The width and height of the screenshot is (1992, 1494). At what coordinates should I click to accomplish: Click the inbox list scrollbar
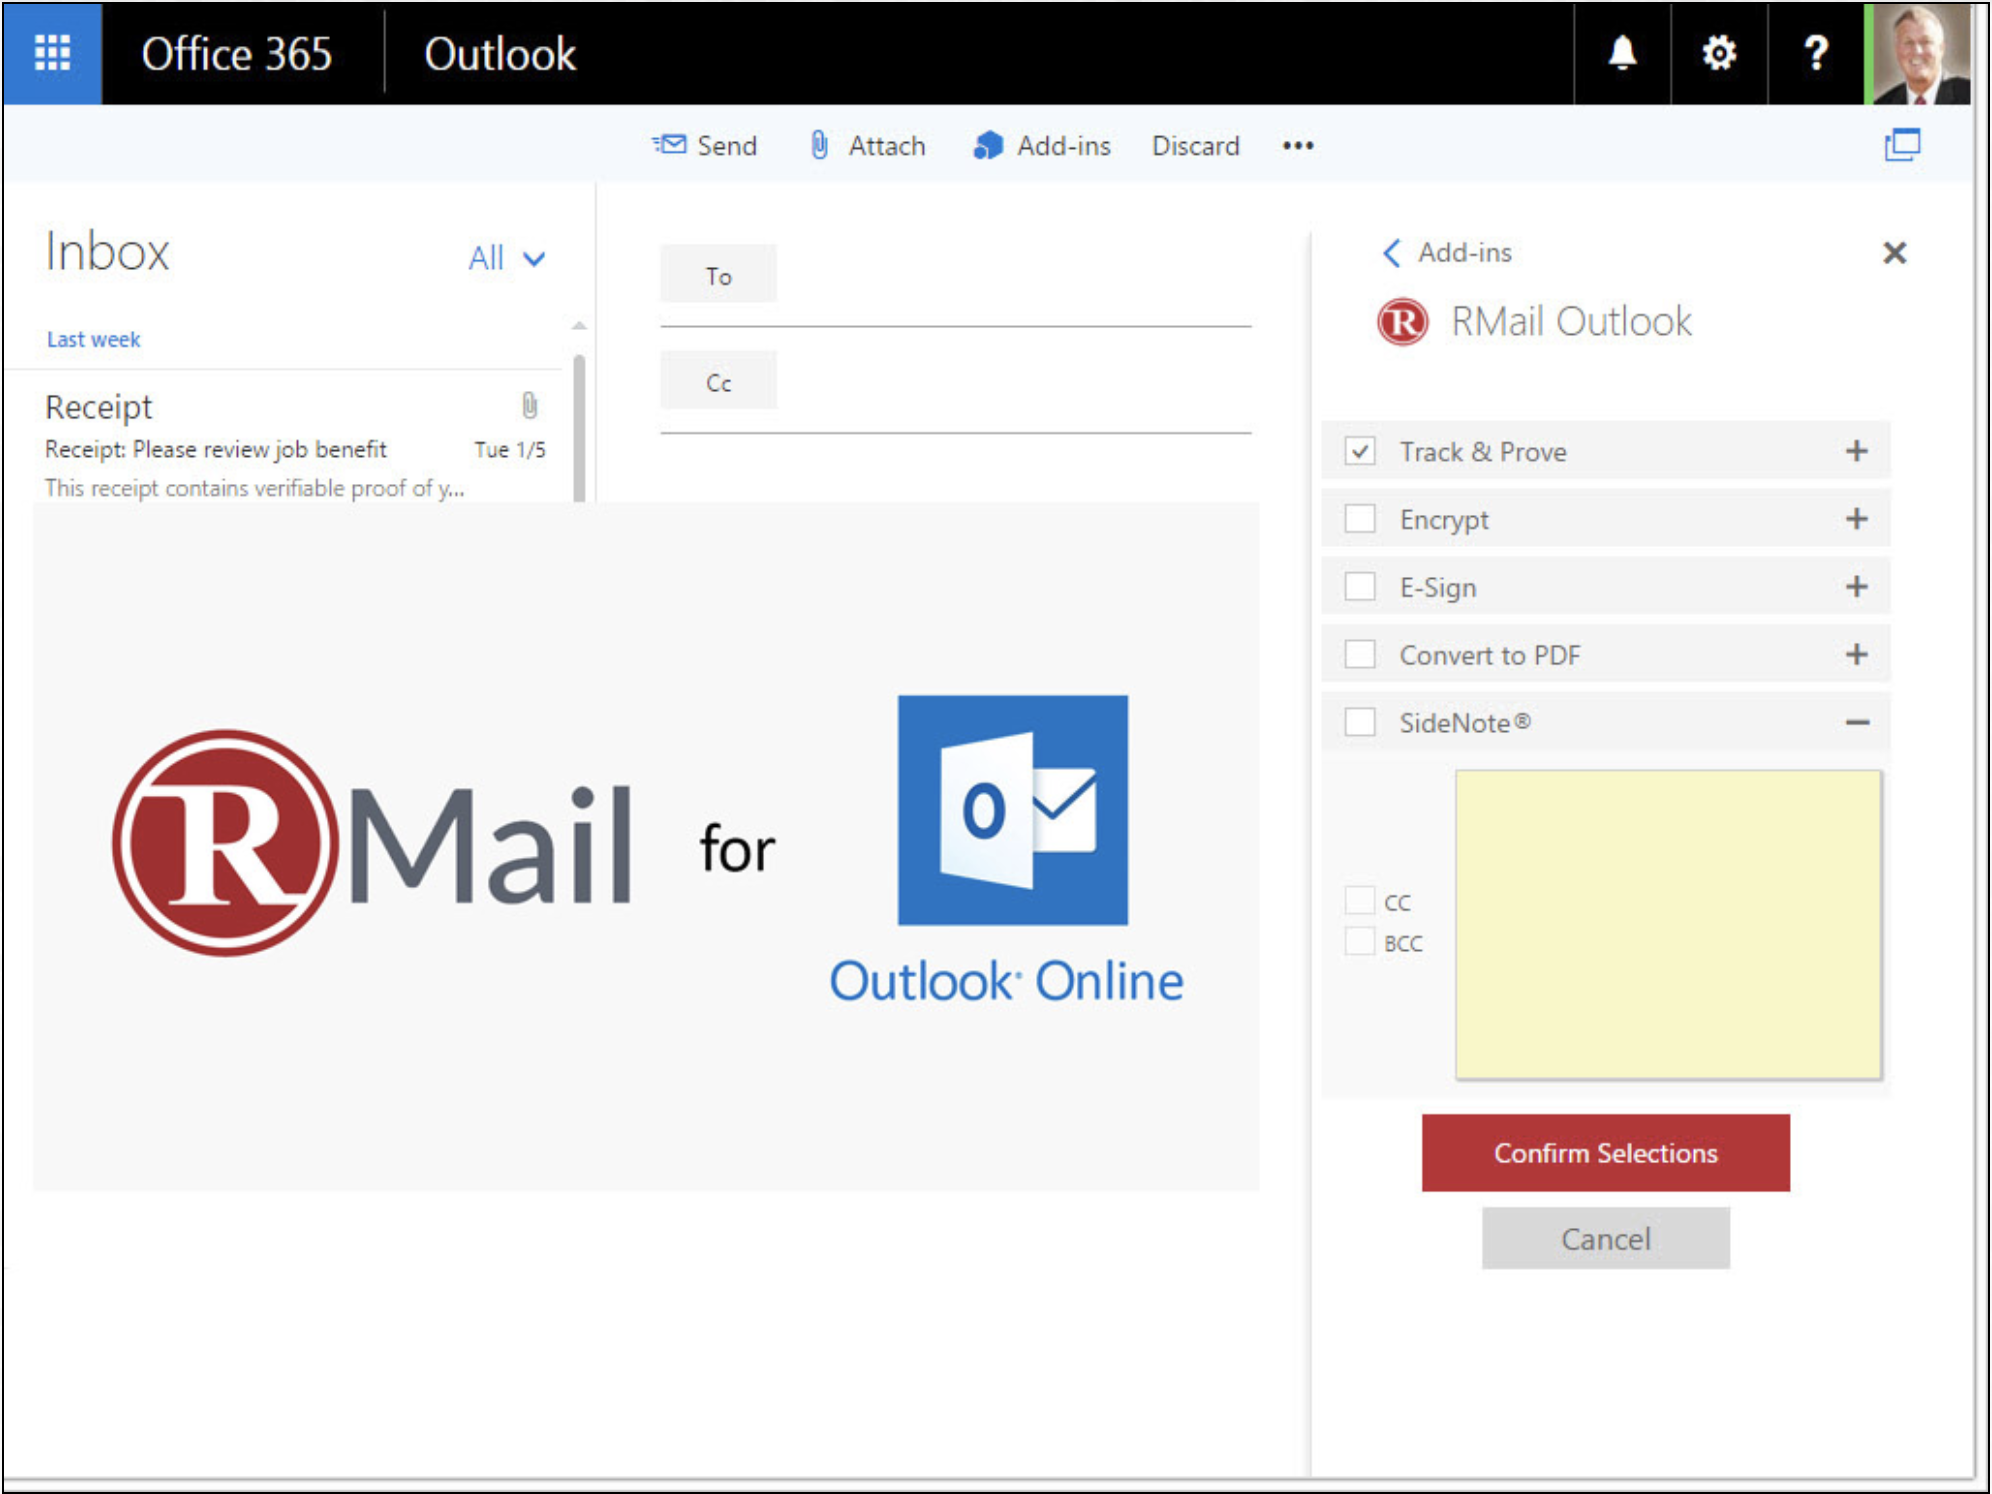coord(579,428)
